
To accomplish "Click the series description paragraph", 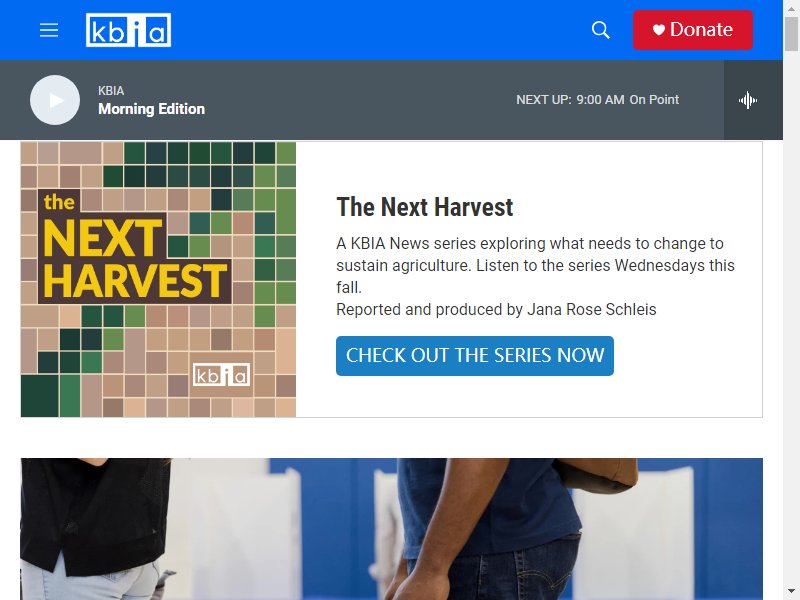I will click(x=535, y=265).
